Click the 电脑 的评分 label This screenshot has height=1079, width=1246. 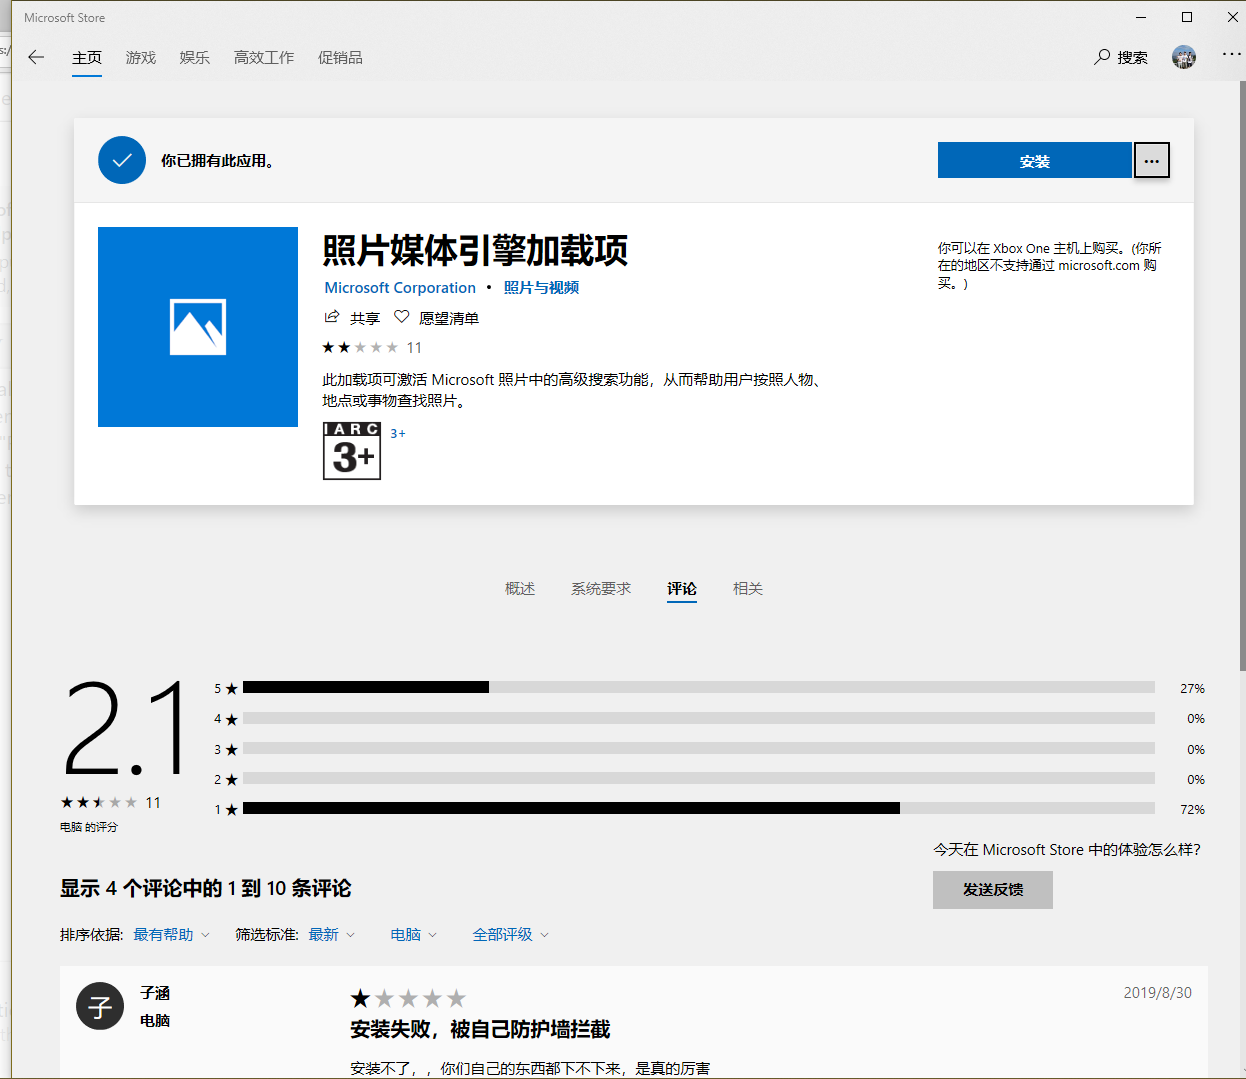pyautogui.click(x=89, y=827)
